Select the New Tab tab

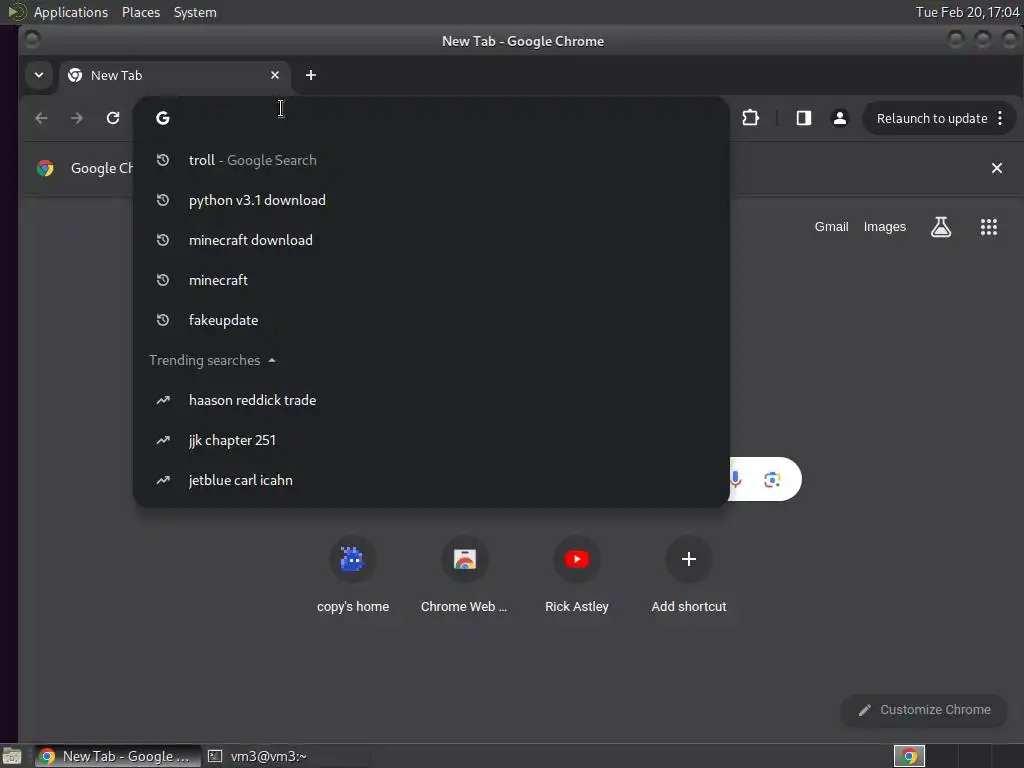tap(173, 75)
